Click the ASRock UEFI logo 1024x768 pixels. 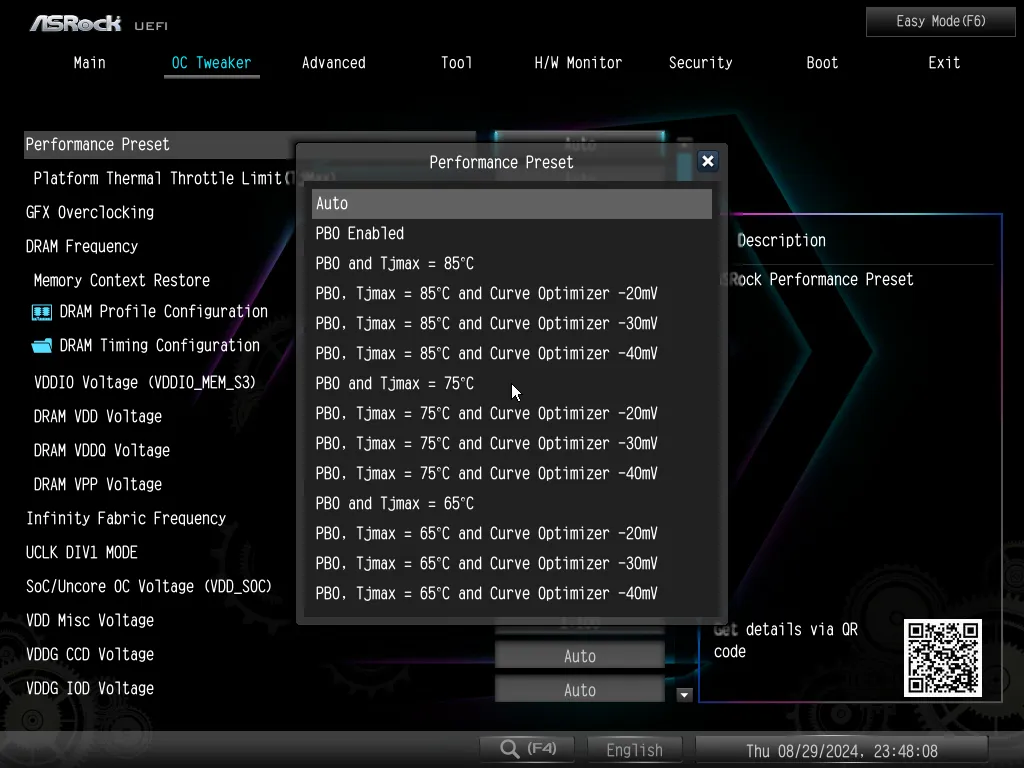[98, 22]
